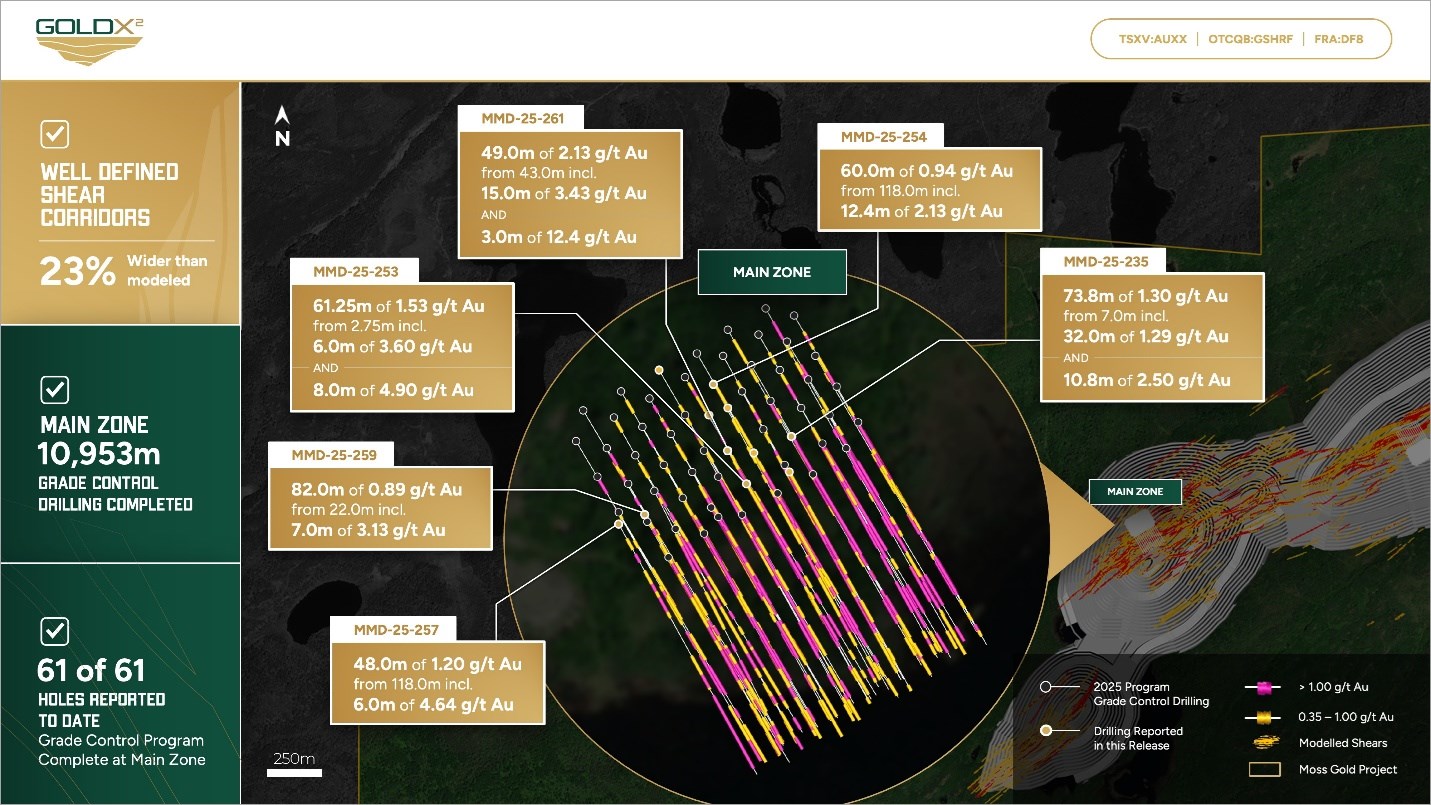Click the TSXV:AUXX ticker link
1431x805 pixels.
tap(1152, 40)
